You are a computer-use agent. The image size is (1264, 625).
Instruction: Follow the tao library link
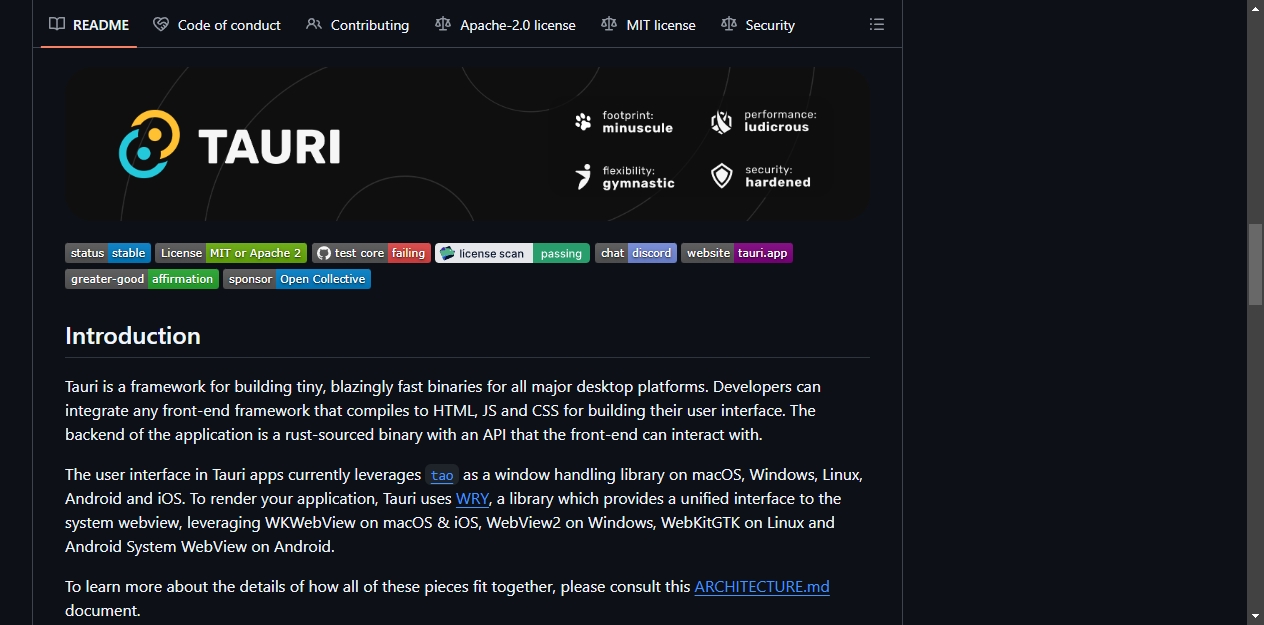442,475
